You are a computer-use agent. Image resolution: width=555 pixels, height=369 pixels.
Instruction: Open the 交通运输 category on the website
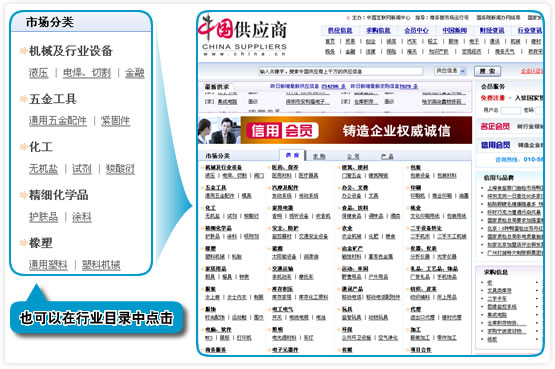(x=282, y=269)
